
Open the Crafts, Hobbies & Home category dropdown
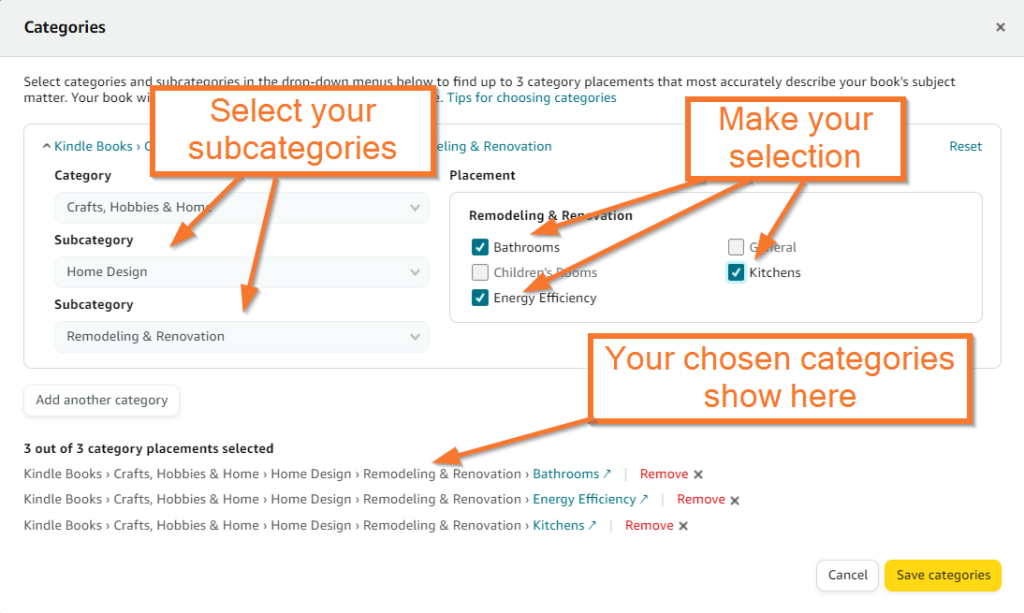[x=242, y=208]
